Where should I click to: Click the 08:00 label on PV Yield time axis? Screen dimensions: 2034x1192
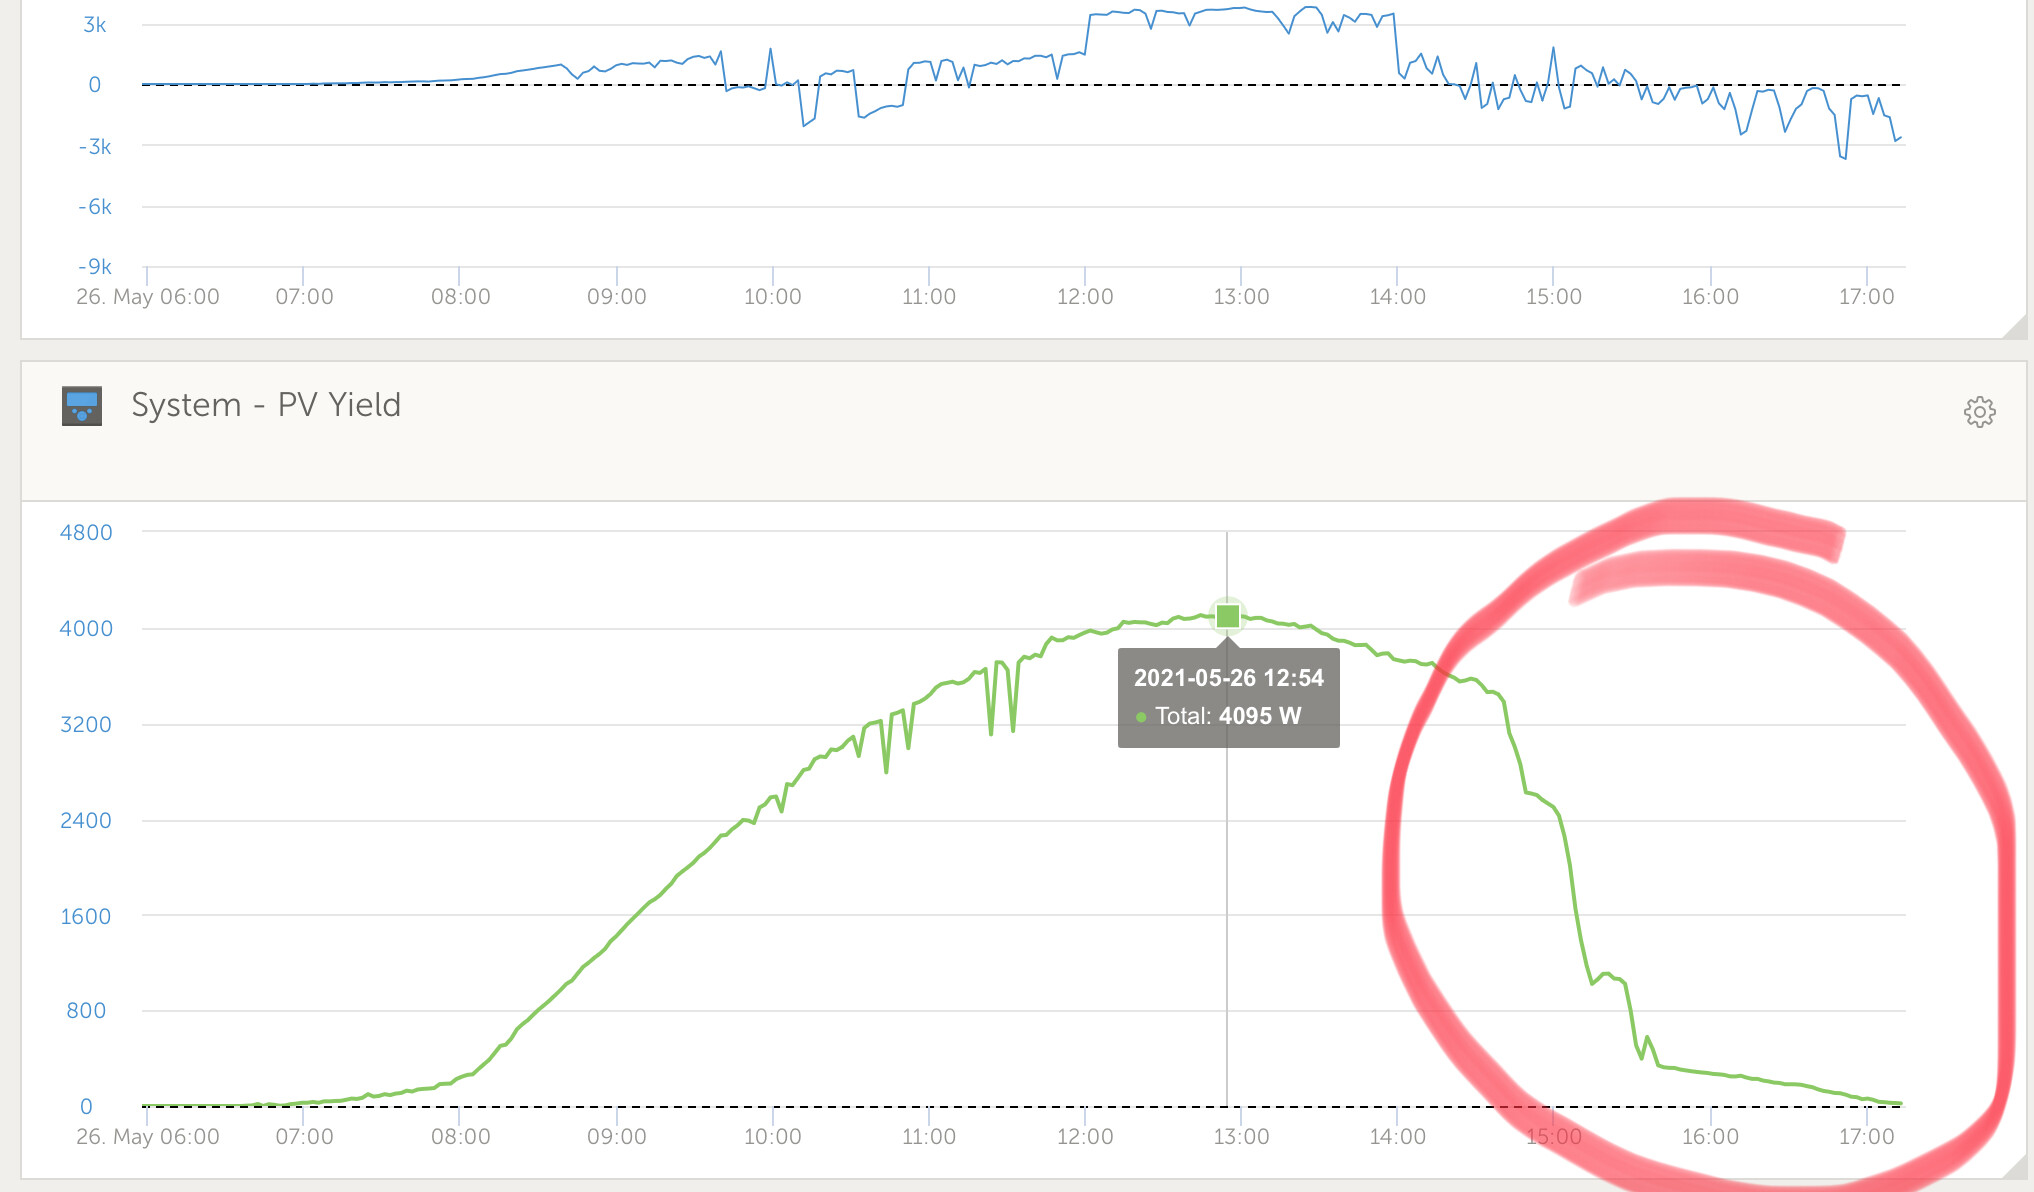point(461,1136)
